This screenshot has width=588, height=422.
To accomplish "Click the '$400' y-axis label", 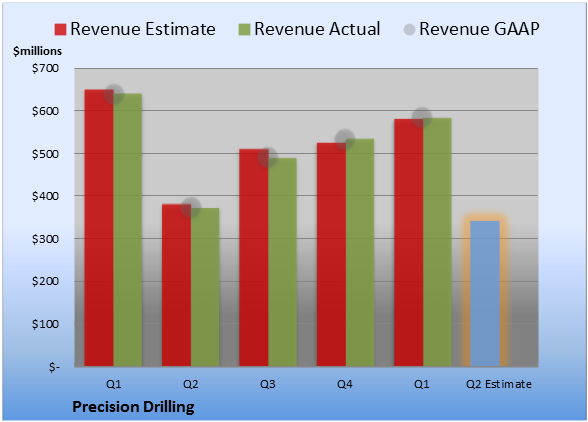I will point(45,196).
